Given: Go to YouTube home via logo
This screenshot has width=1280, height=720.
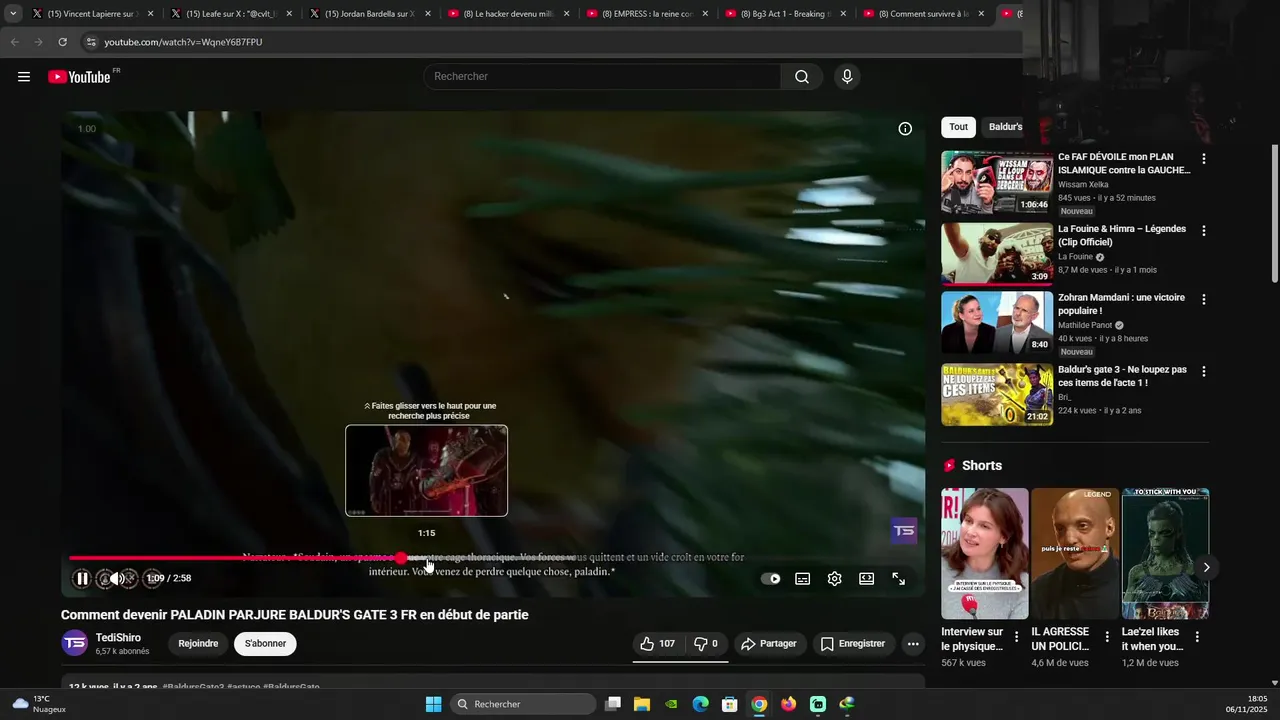Looking at the screenshot, I should coord(80,77).
